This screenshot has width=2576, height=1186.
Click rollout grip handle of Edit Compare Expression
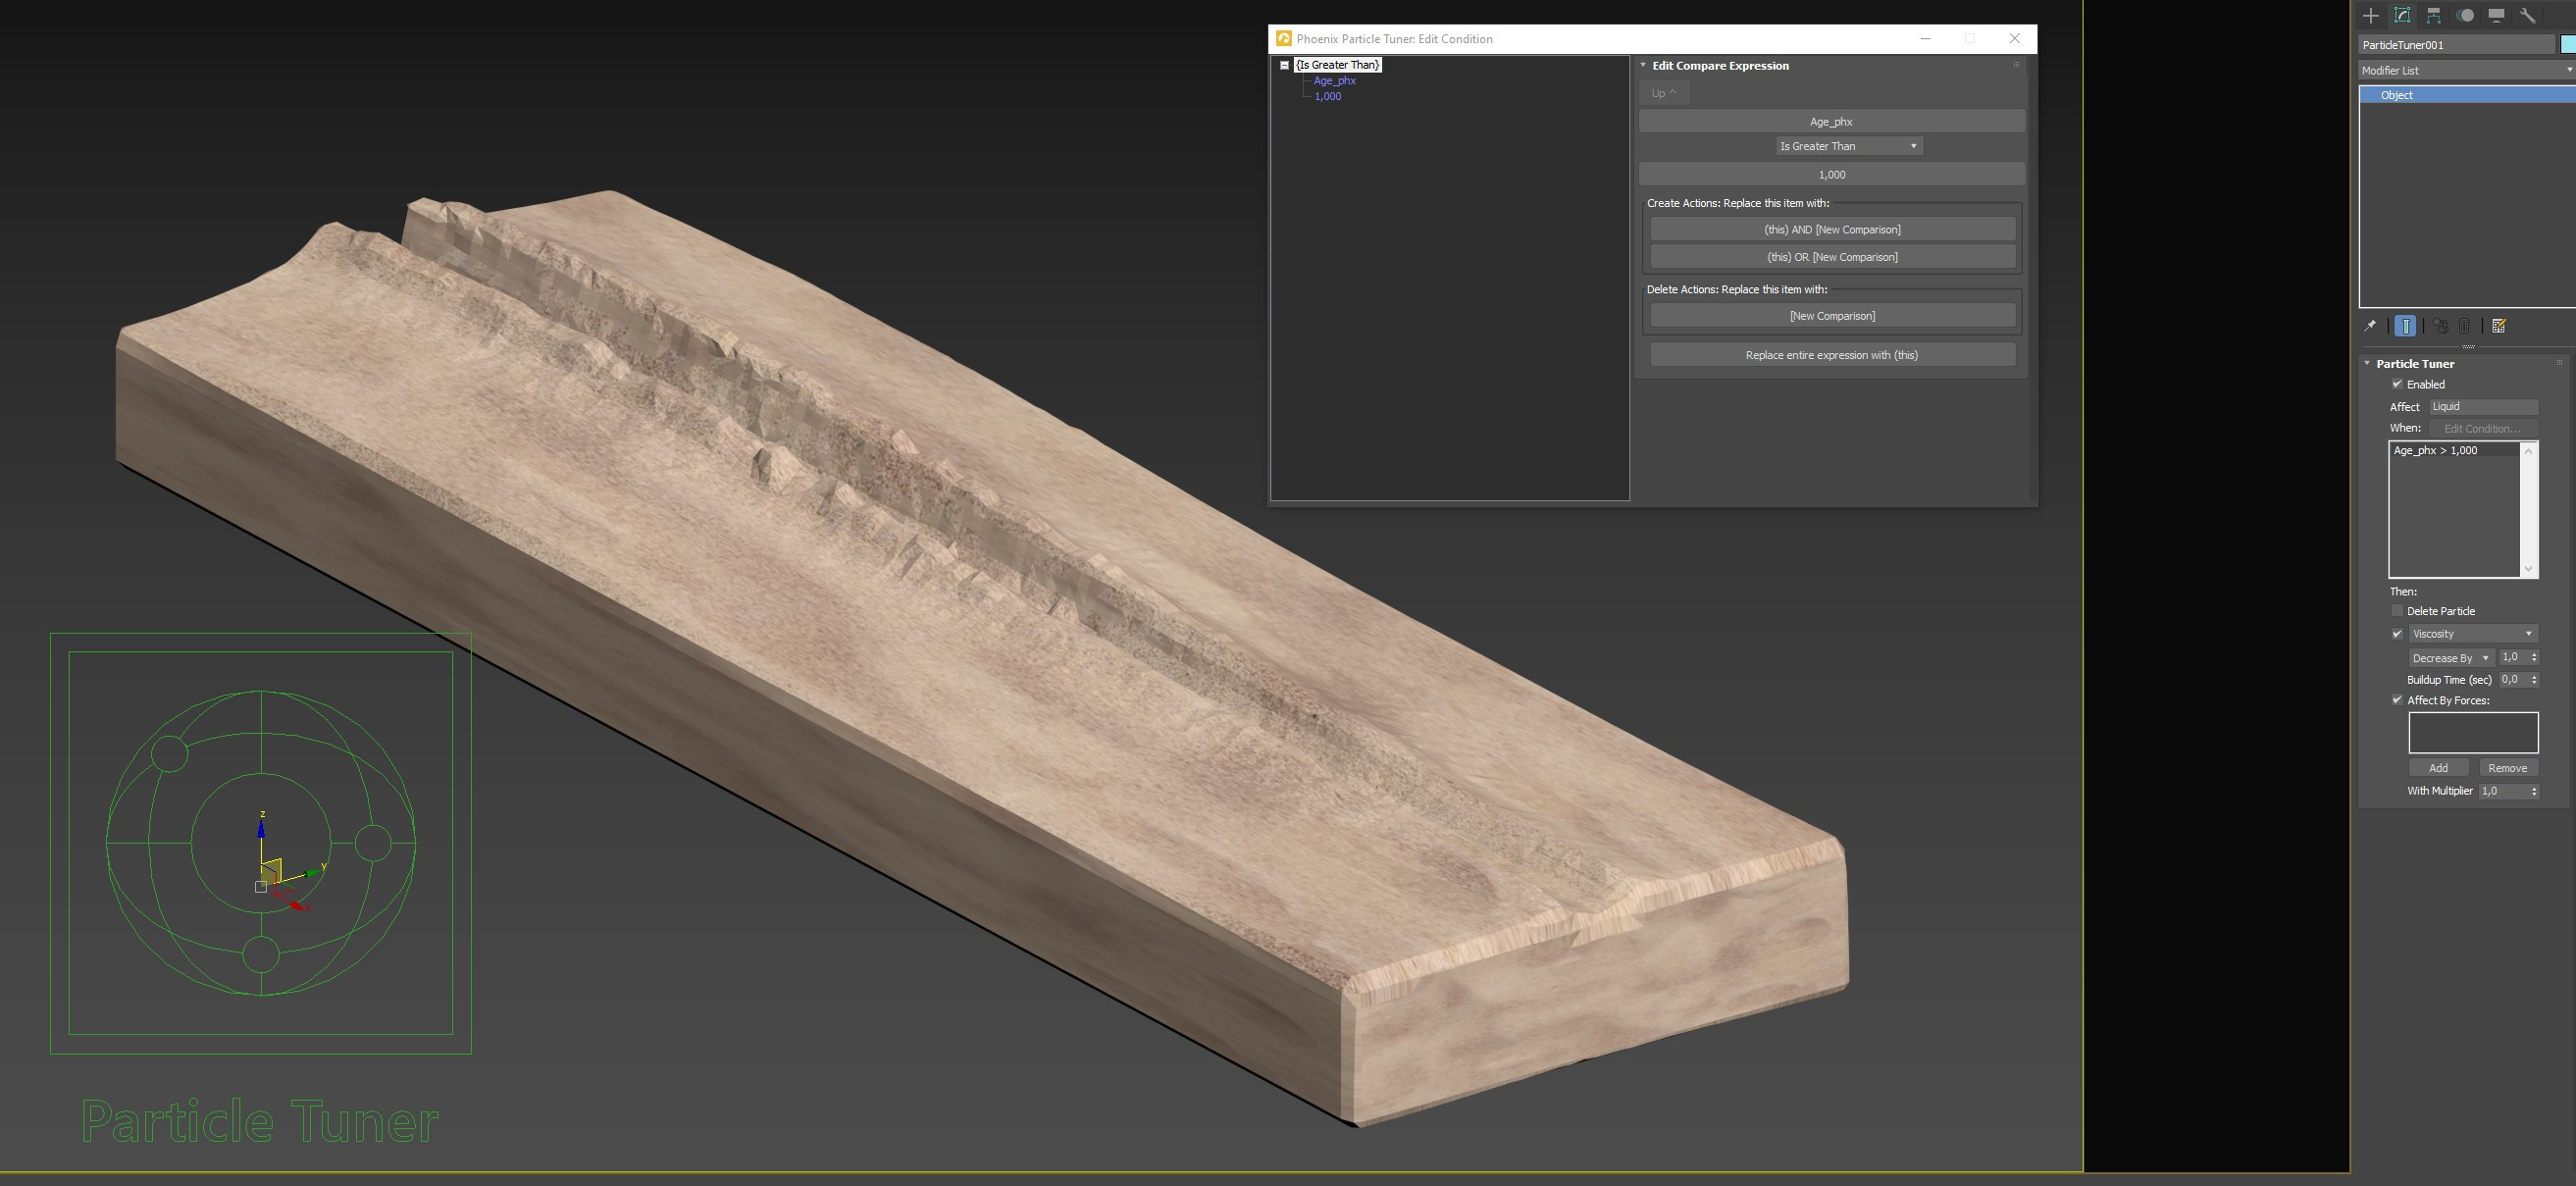[2016, 65]
